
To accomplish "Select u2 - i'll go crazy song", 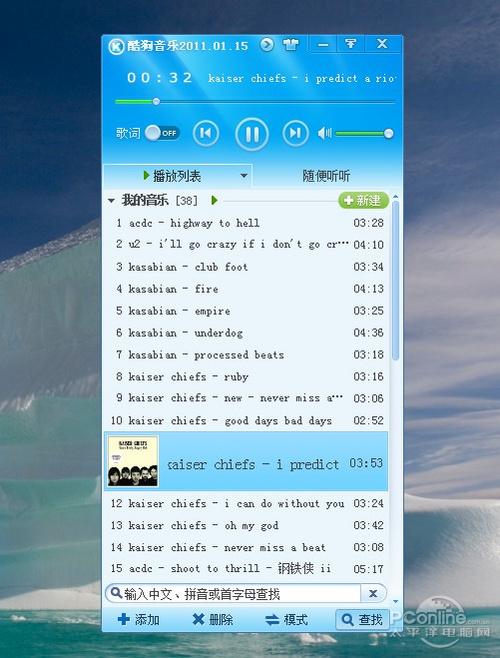I will 248,244.
